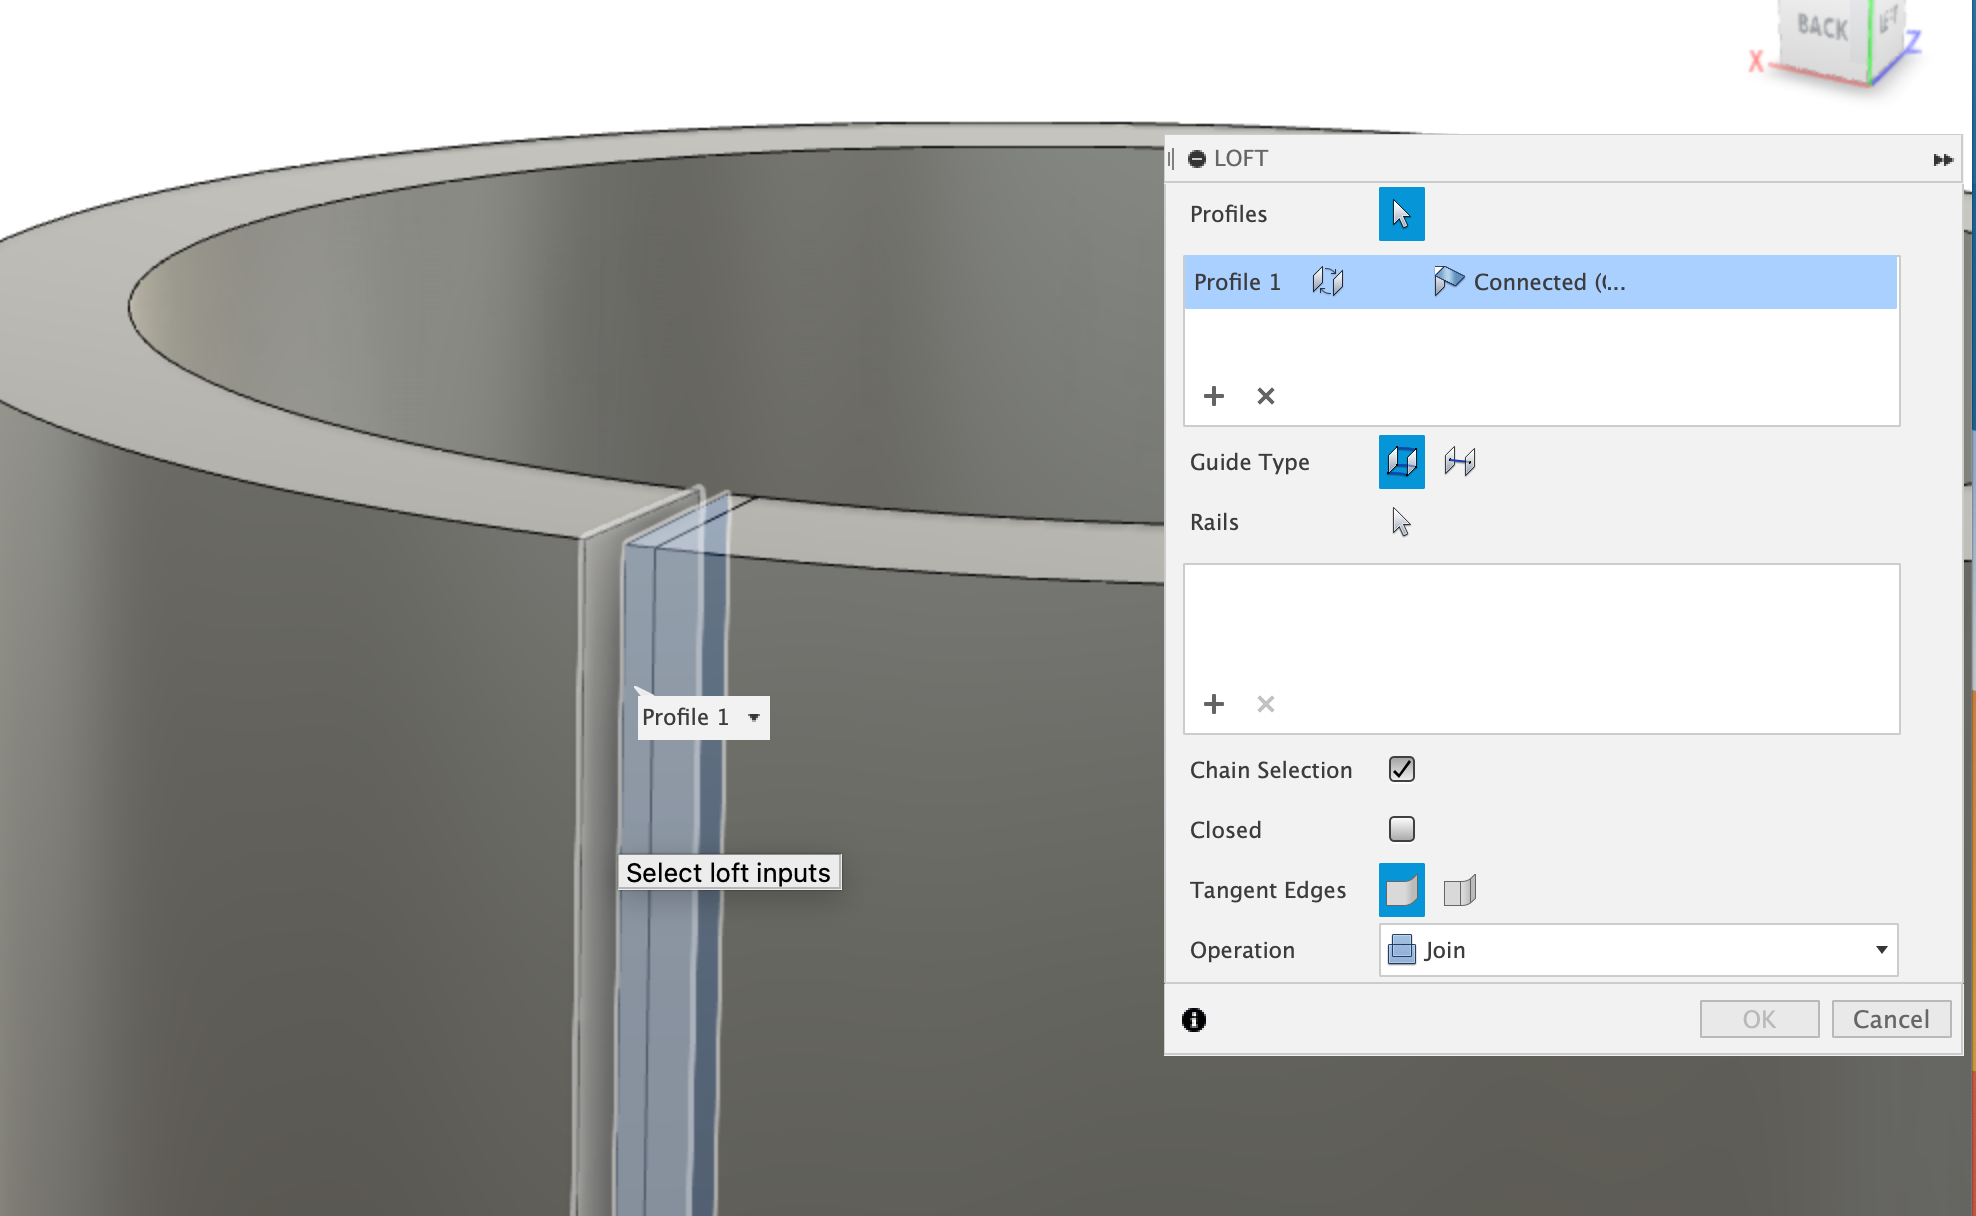Expand the LOFT panel options arrow
The image size is (1976, 1216).
click(1941, 157)
